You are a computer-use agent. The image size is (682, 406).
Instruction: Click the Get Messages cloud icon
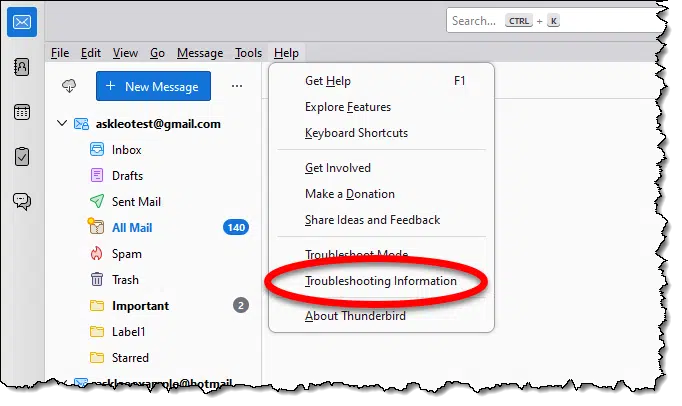tap(69, 86)
